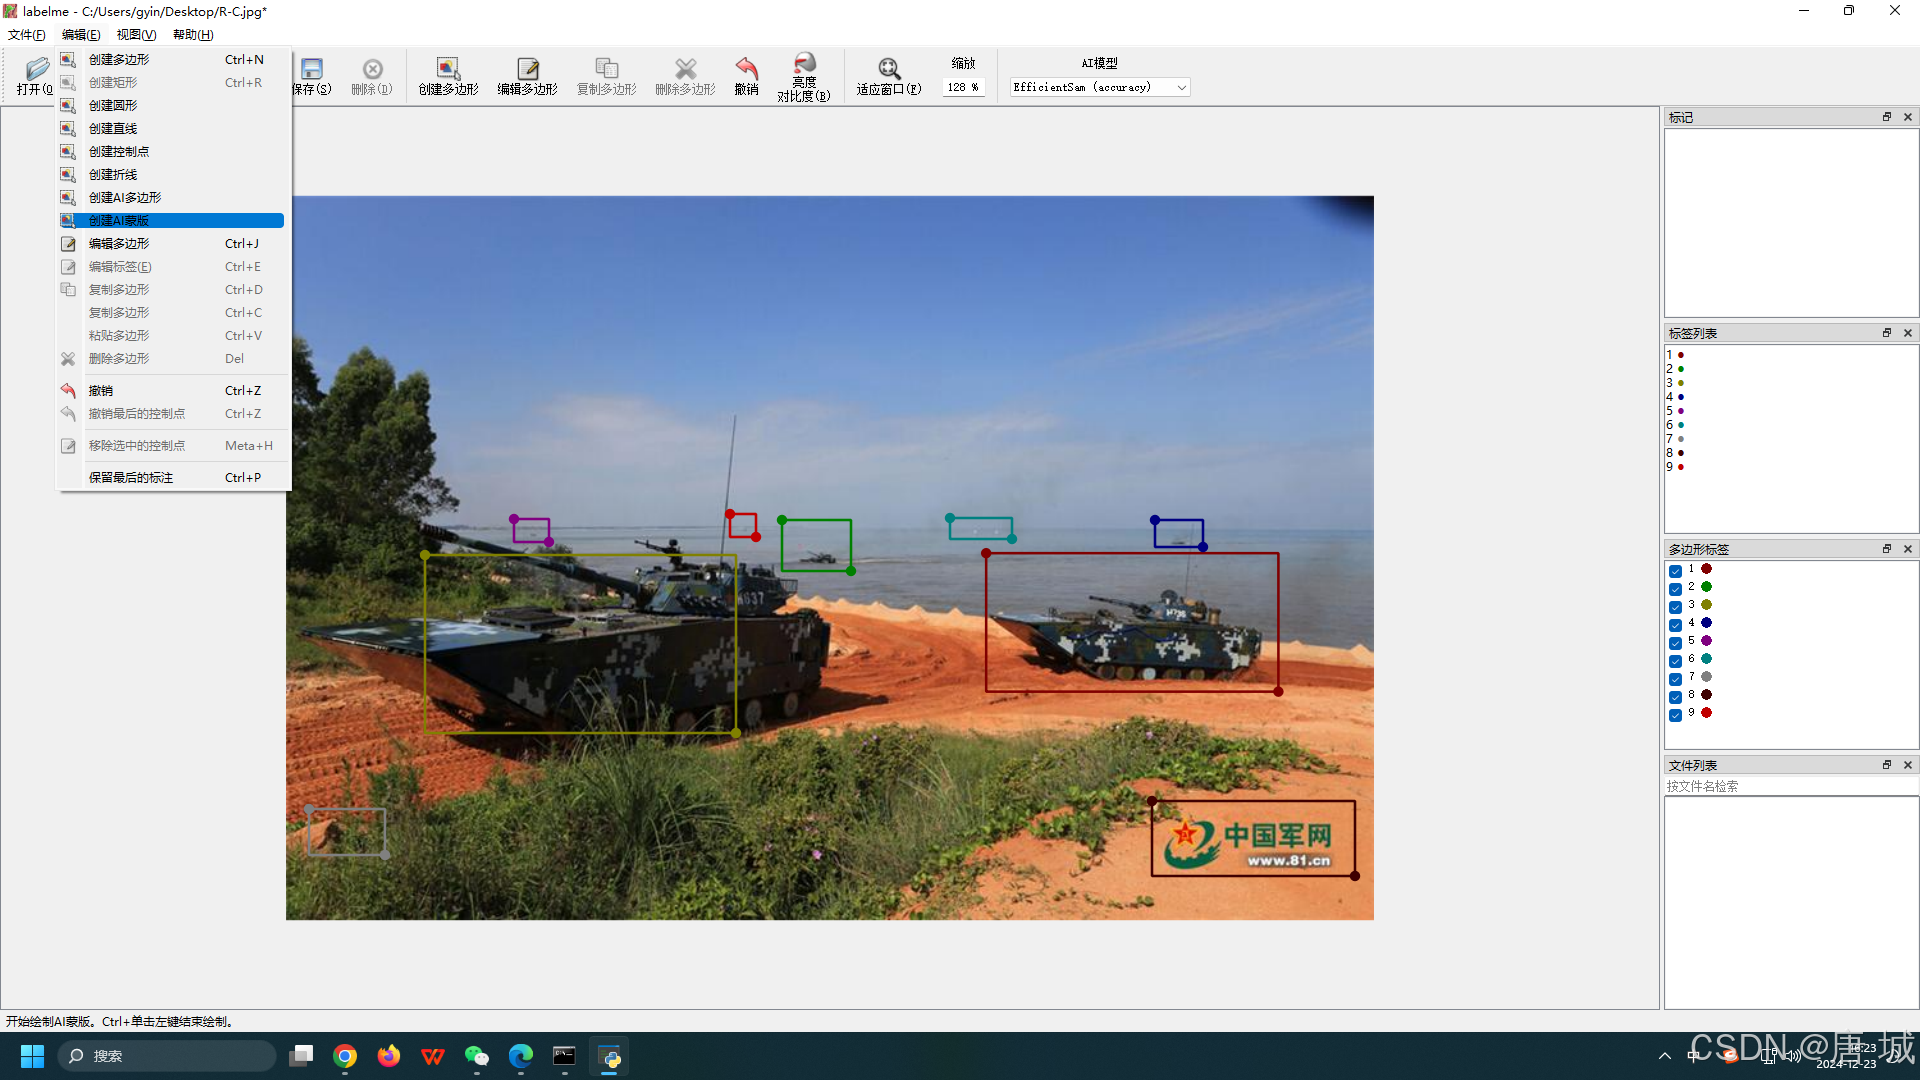This screenshot has height=1080, width=1920.
Task: Open the Help menu
Action: point(193,35)
